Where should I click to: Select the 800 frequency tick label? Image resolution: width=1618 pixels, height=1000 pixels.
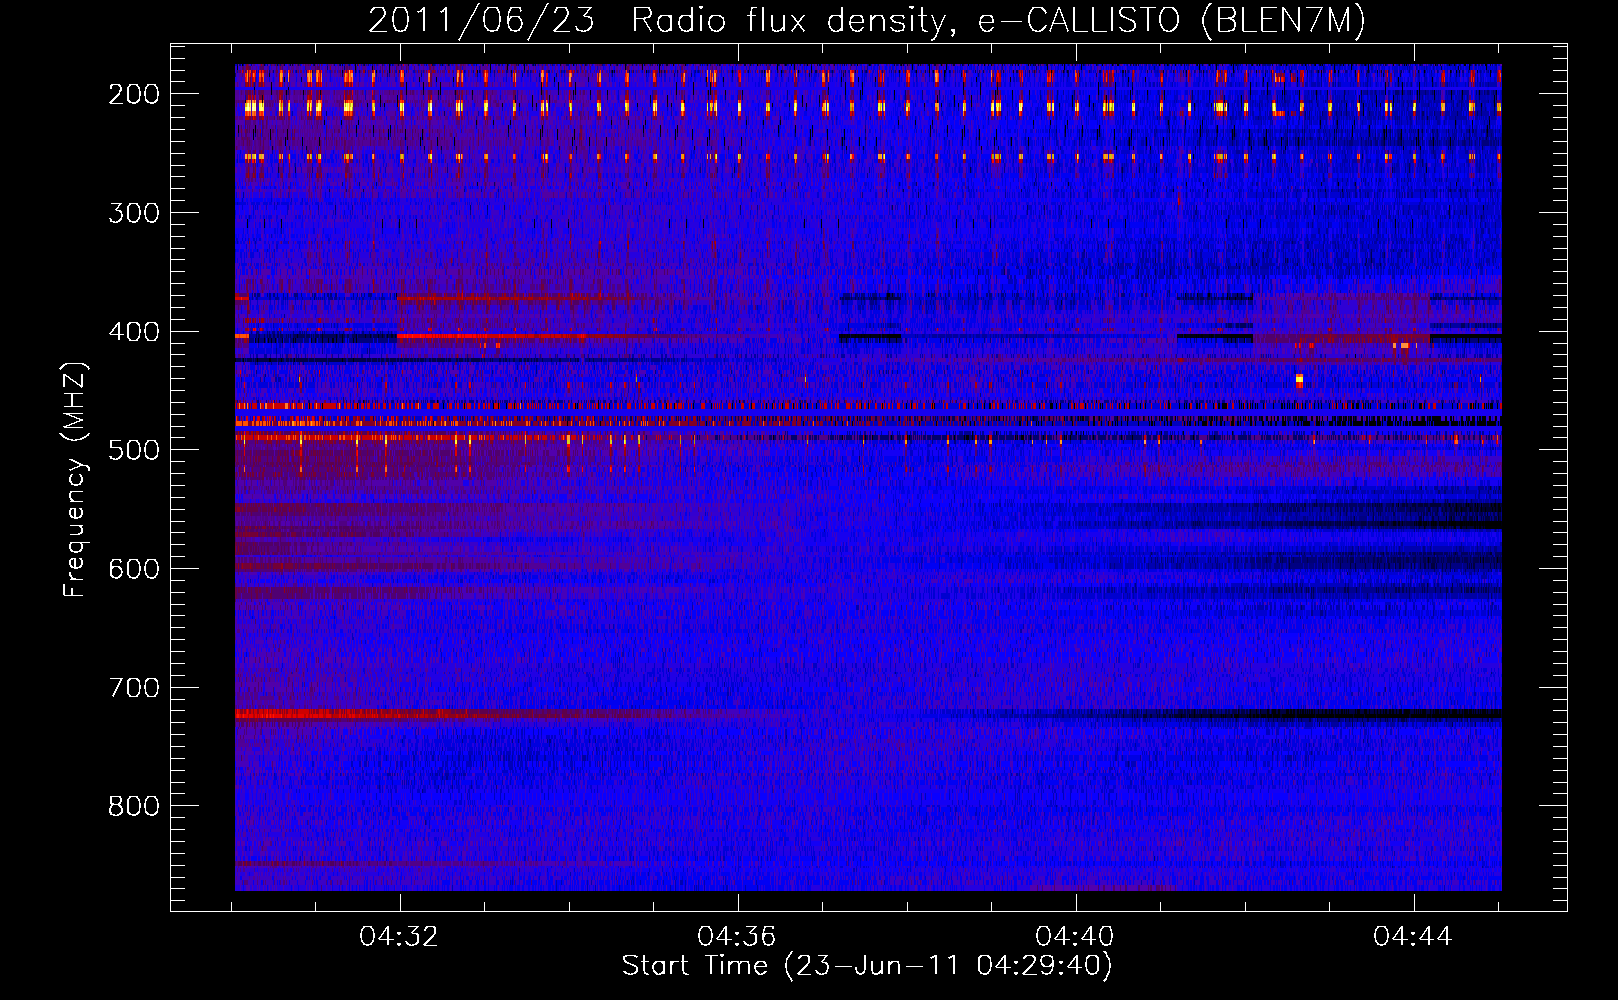[134, 806]
